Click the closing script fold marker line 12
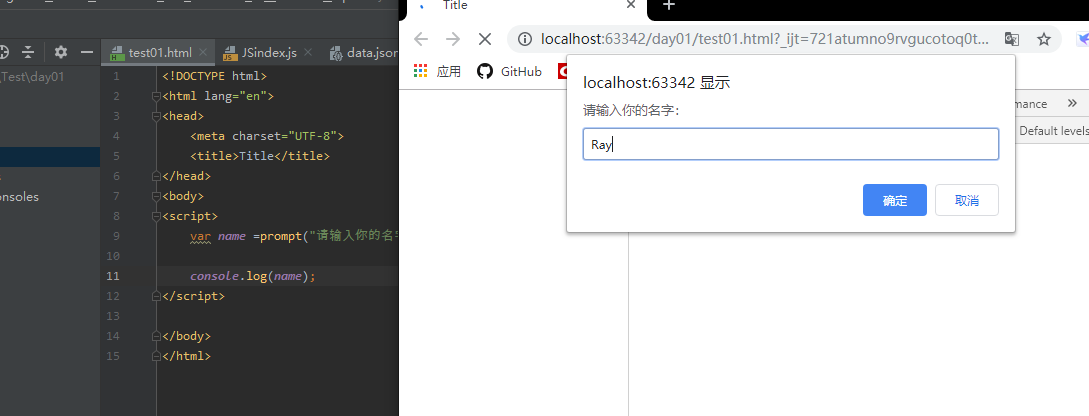 click(x=156, y=296)
